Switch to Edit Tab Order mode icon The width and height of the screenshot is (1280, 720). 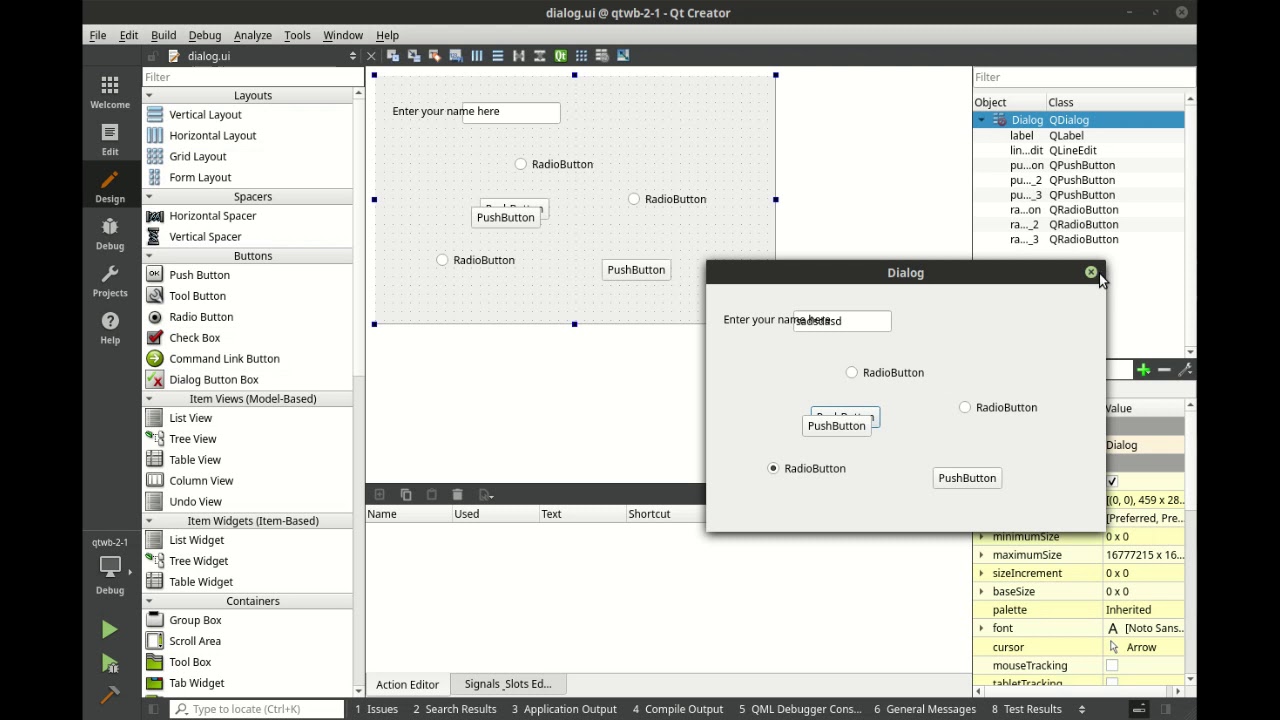click(456, 56)
